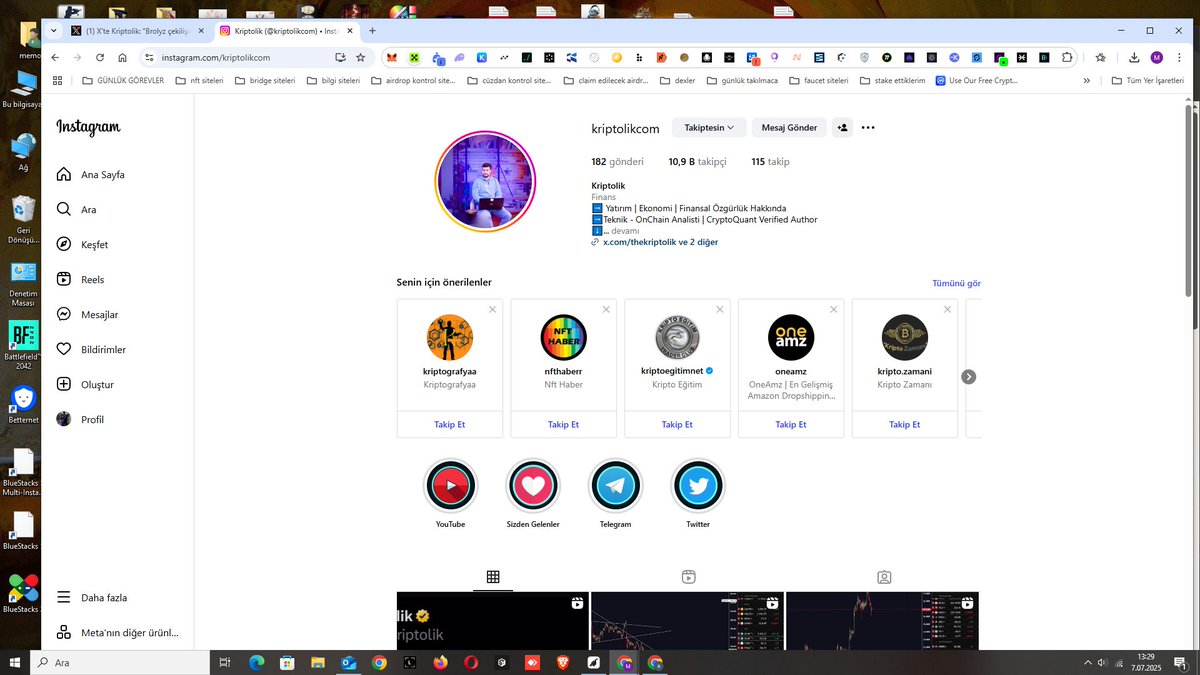Open Profil in the sidebar
This screenshot has width=1200, height=675.
(x=80, y=419)
